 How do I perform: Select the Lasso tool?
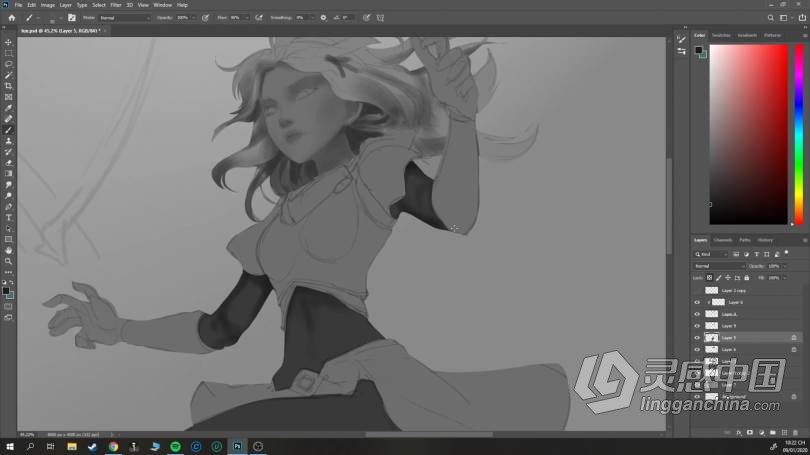click(8, 64)
